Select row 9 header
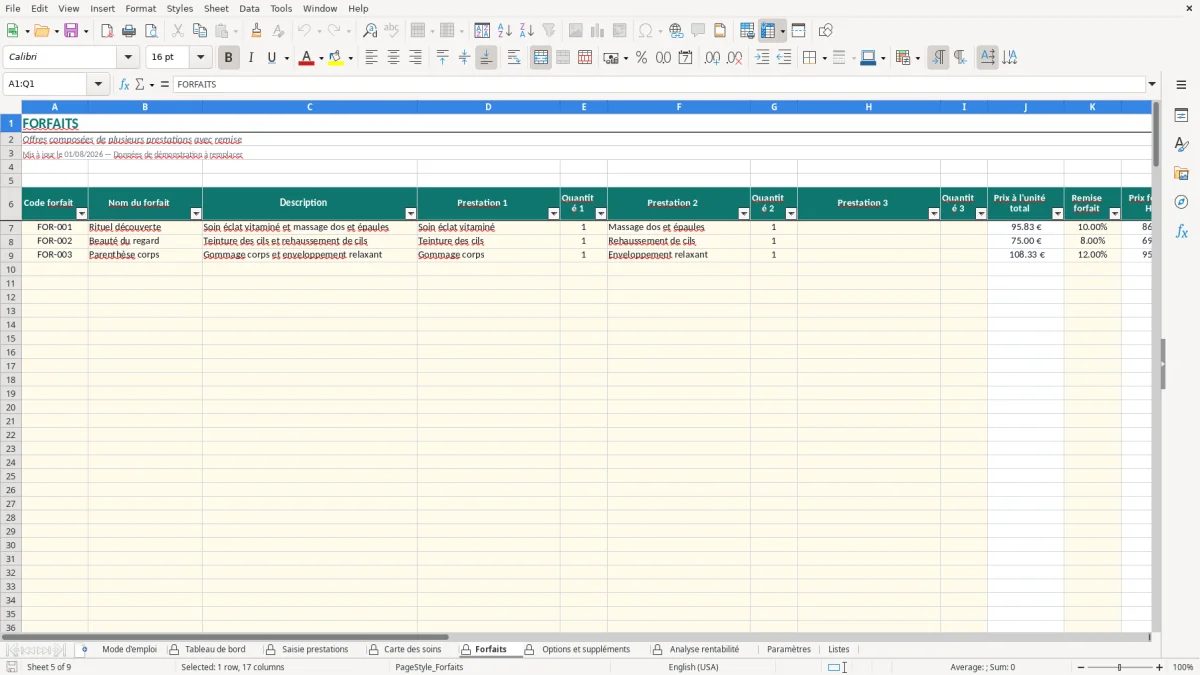 tap(11, 255)
